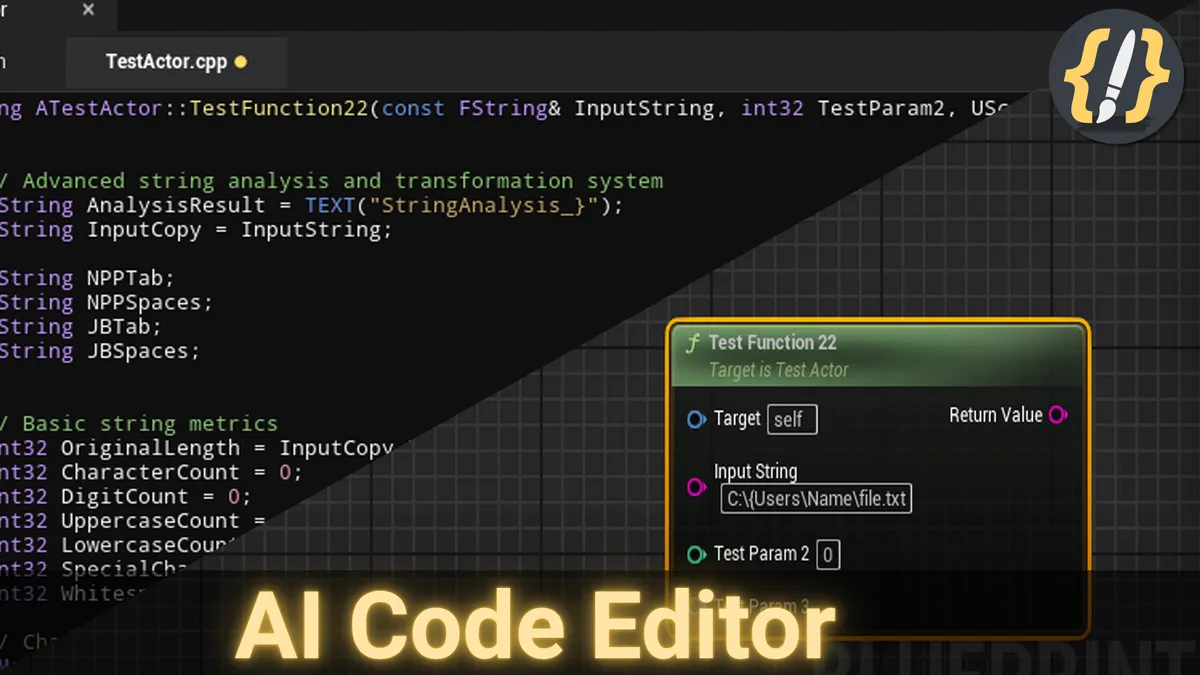Click the UppercaseCount declaration line

click(x=133, y=521)
